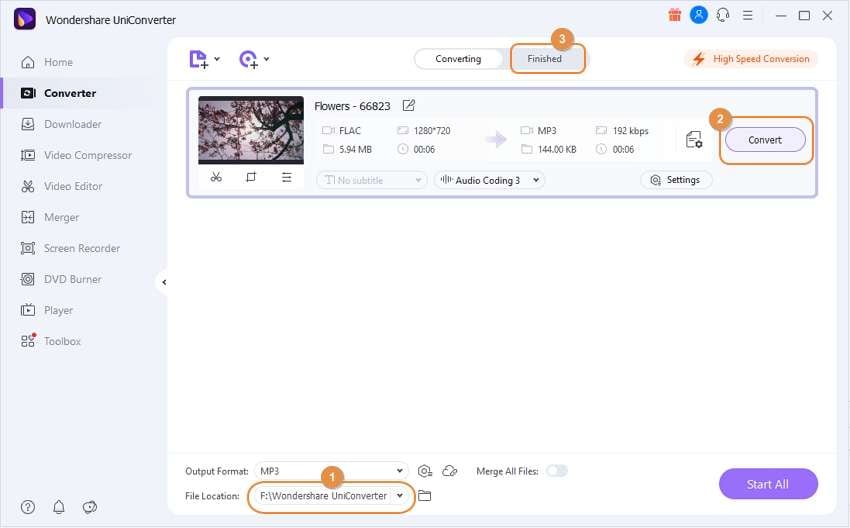Open the File Location path dropdown
This screenshot has height=528, width=850.
pos(331,496)
